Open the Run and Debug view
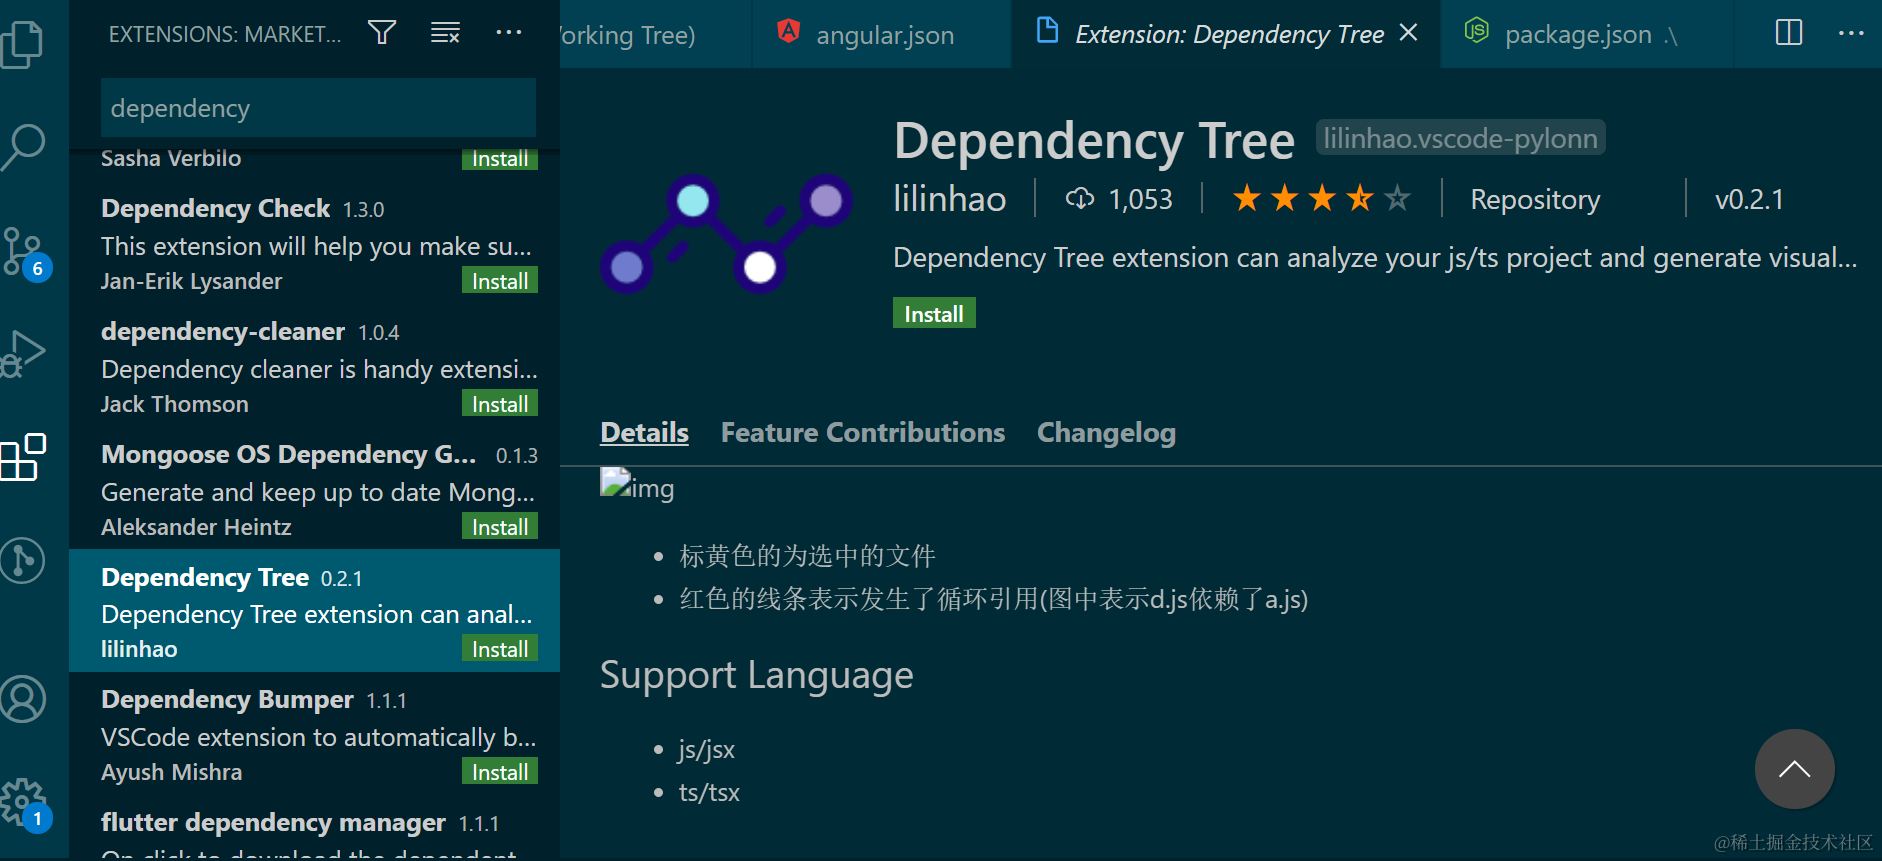This screenshot has height=861, width=1882. (24, 353)
